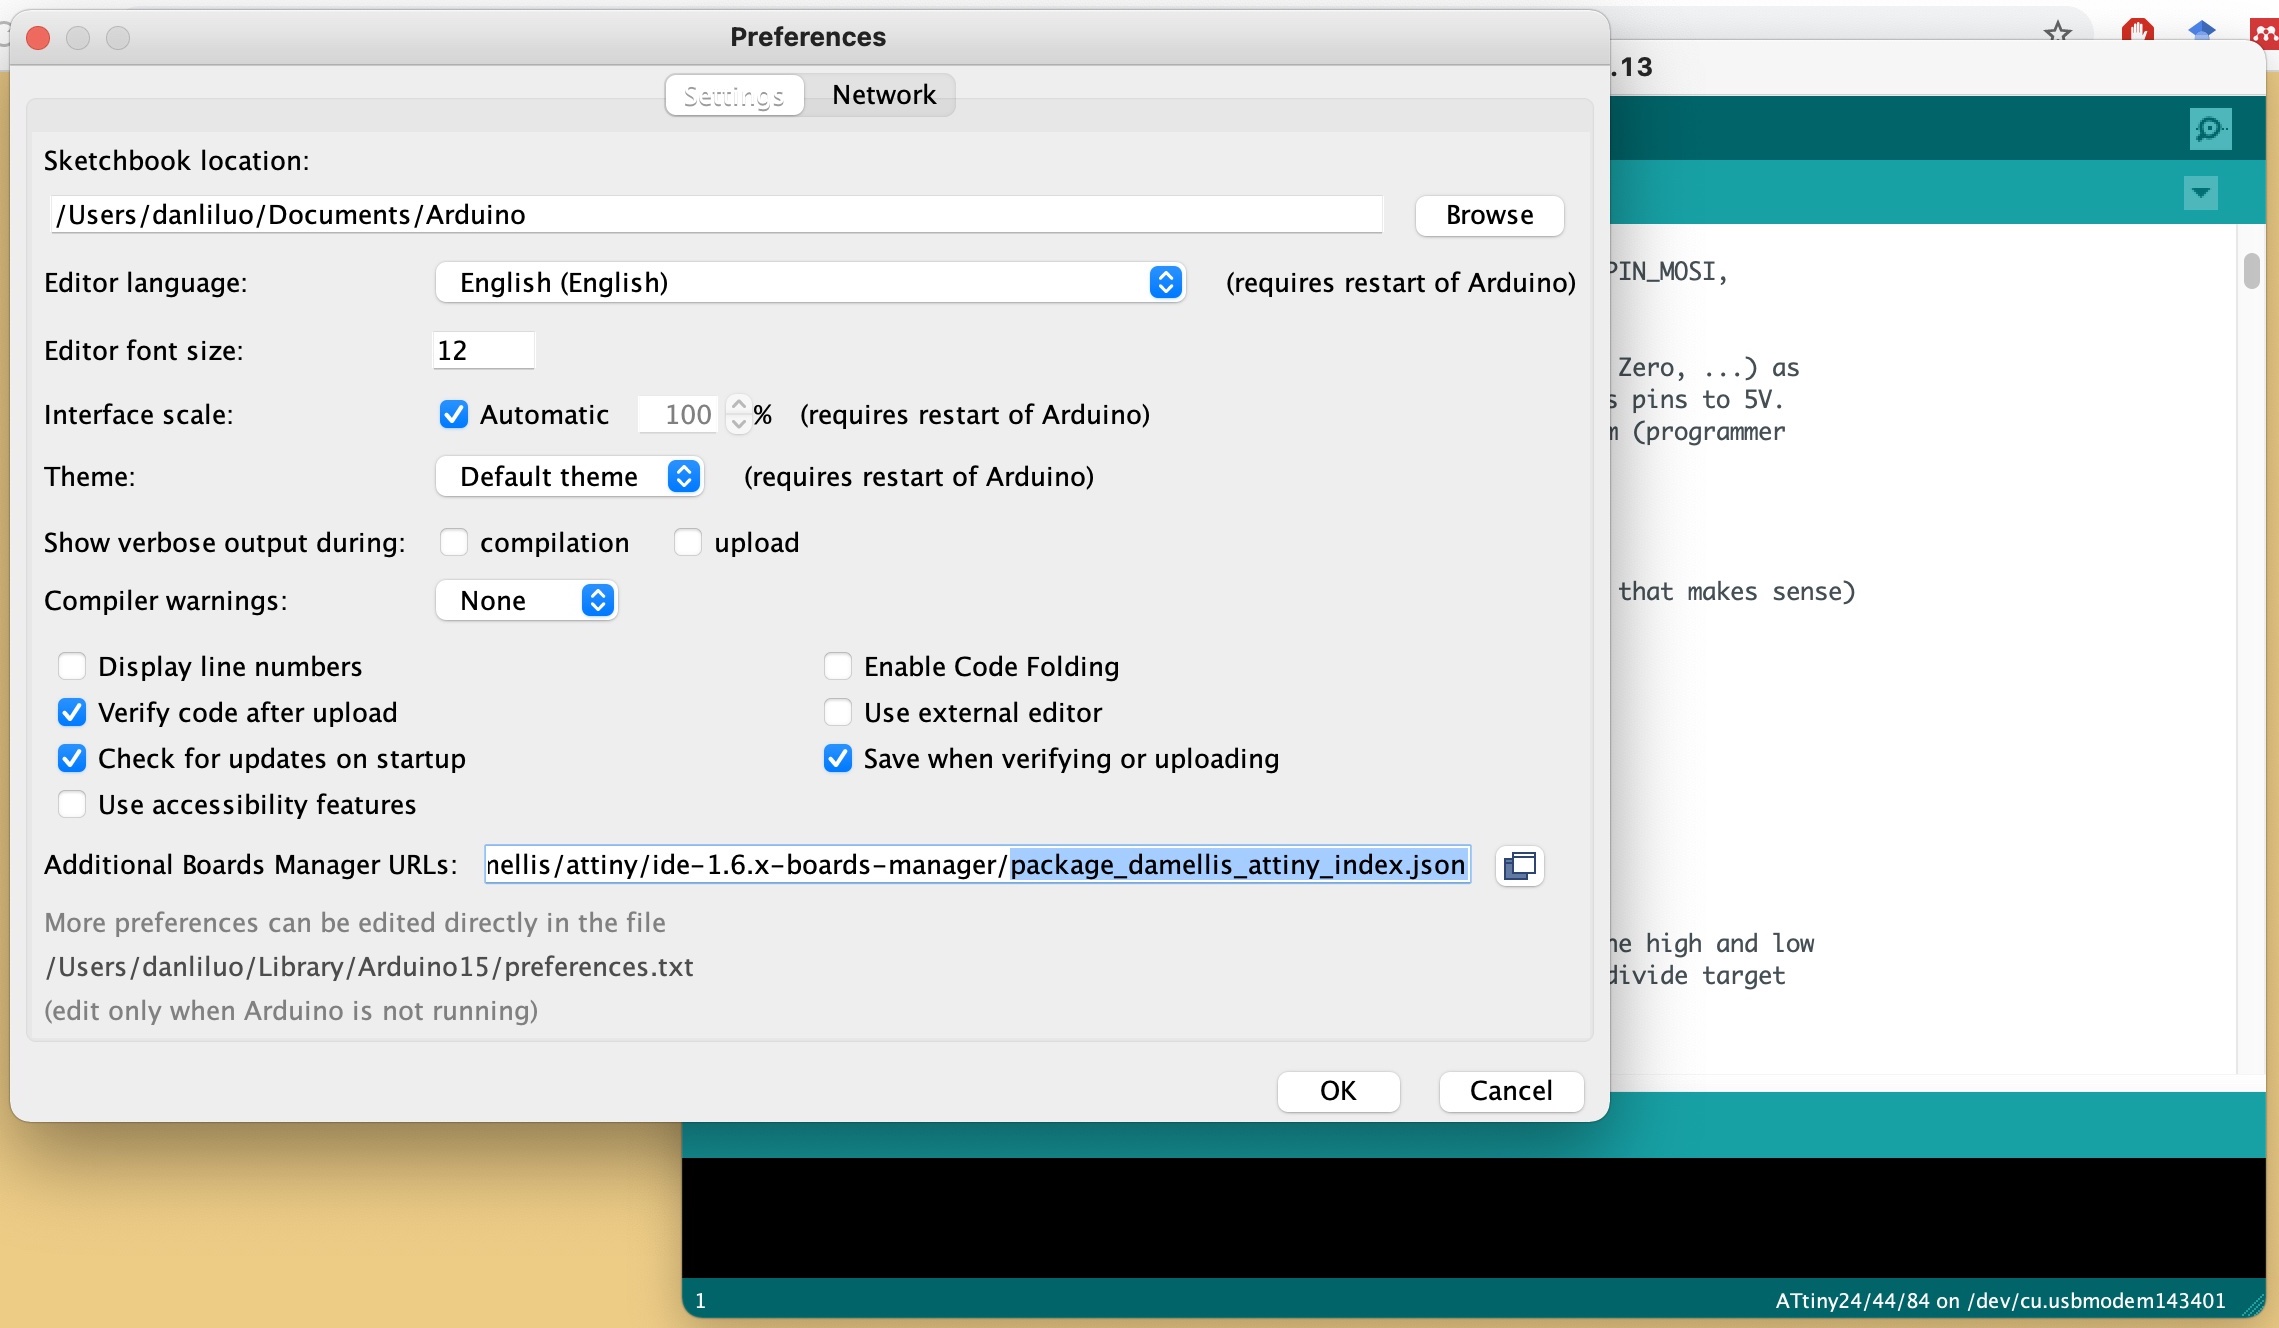Toggle the Automatic interface scale checkbox
This screenshot has height=1328, width=2279.
(453, 414)
